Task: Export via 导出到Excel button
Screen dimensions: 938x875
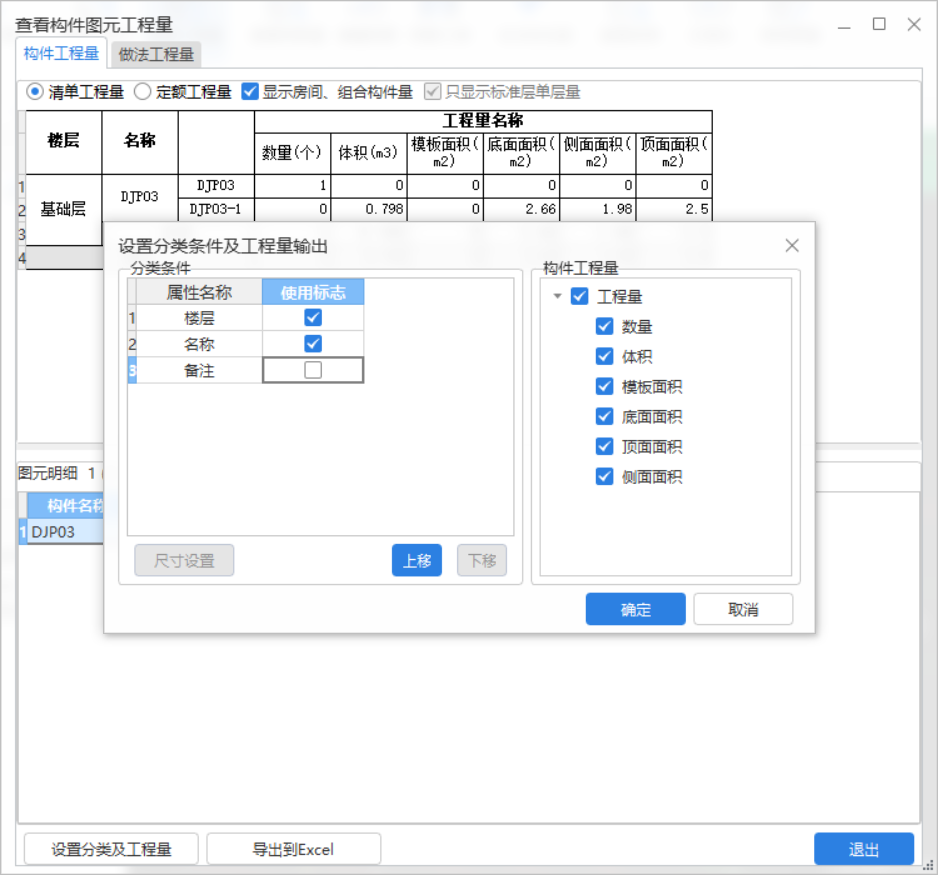Action: (294, 849)
